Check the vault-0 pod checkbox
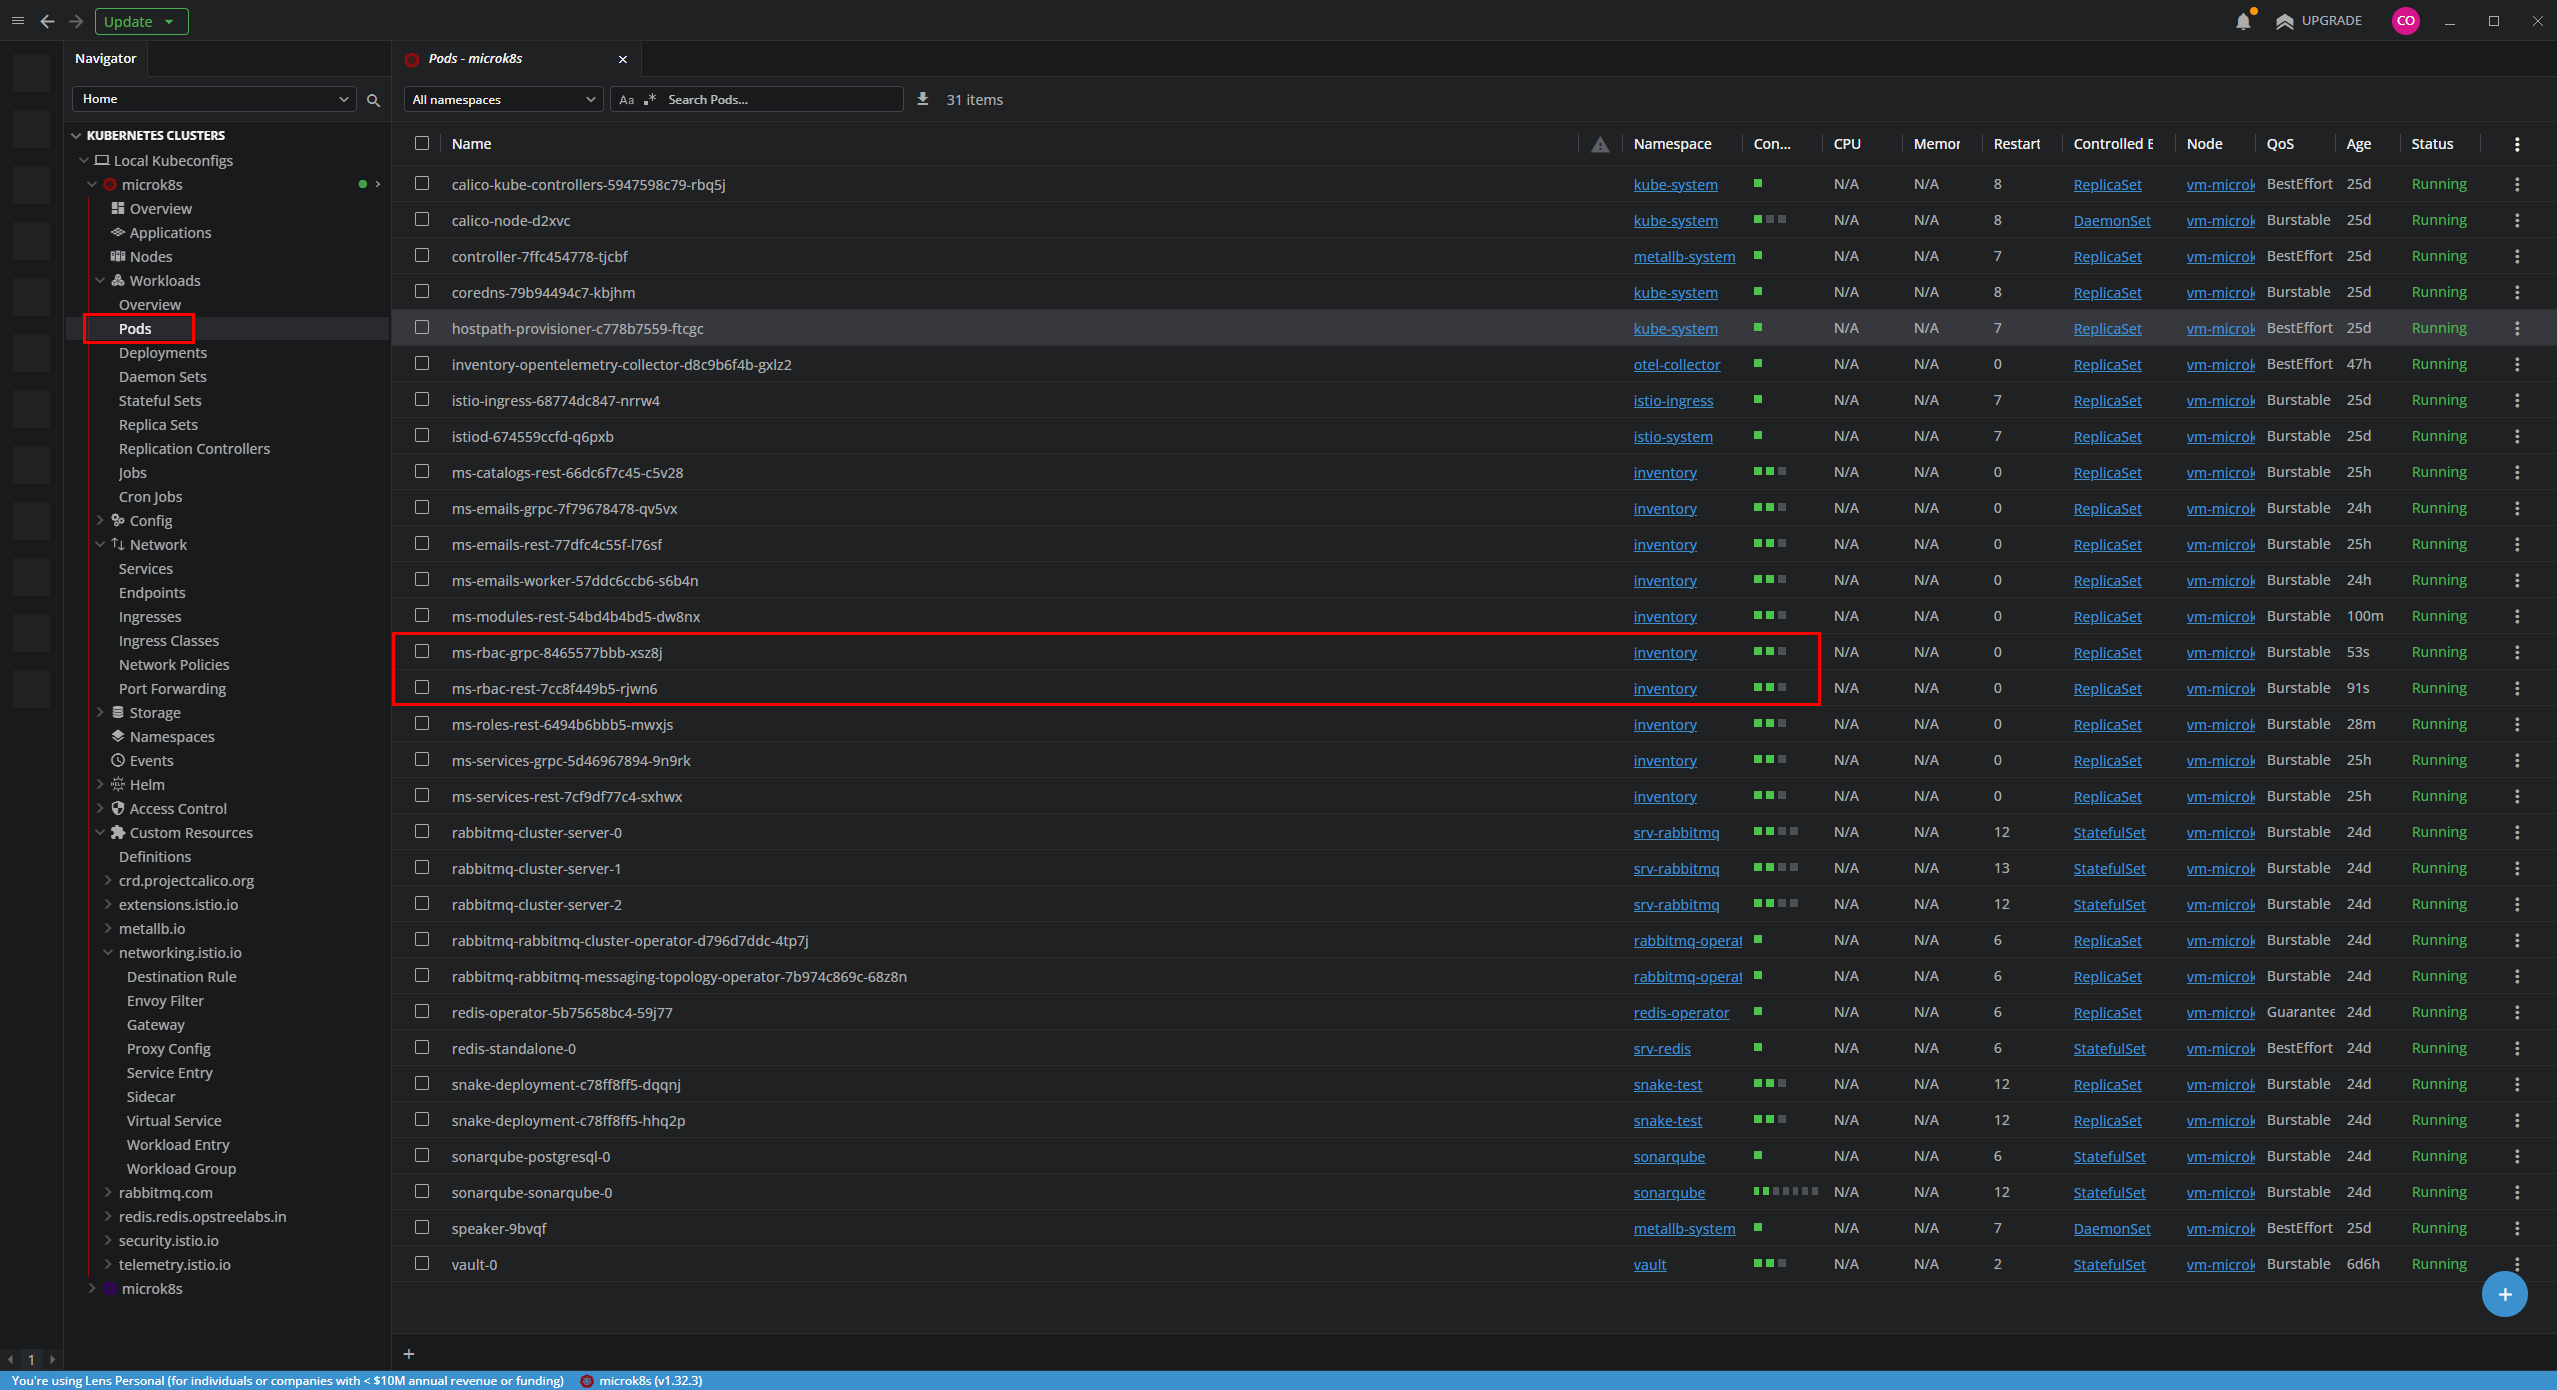 point(422,1263)
